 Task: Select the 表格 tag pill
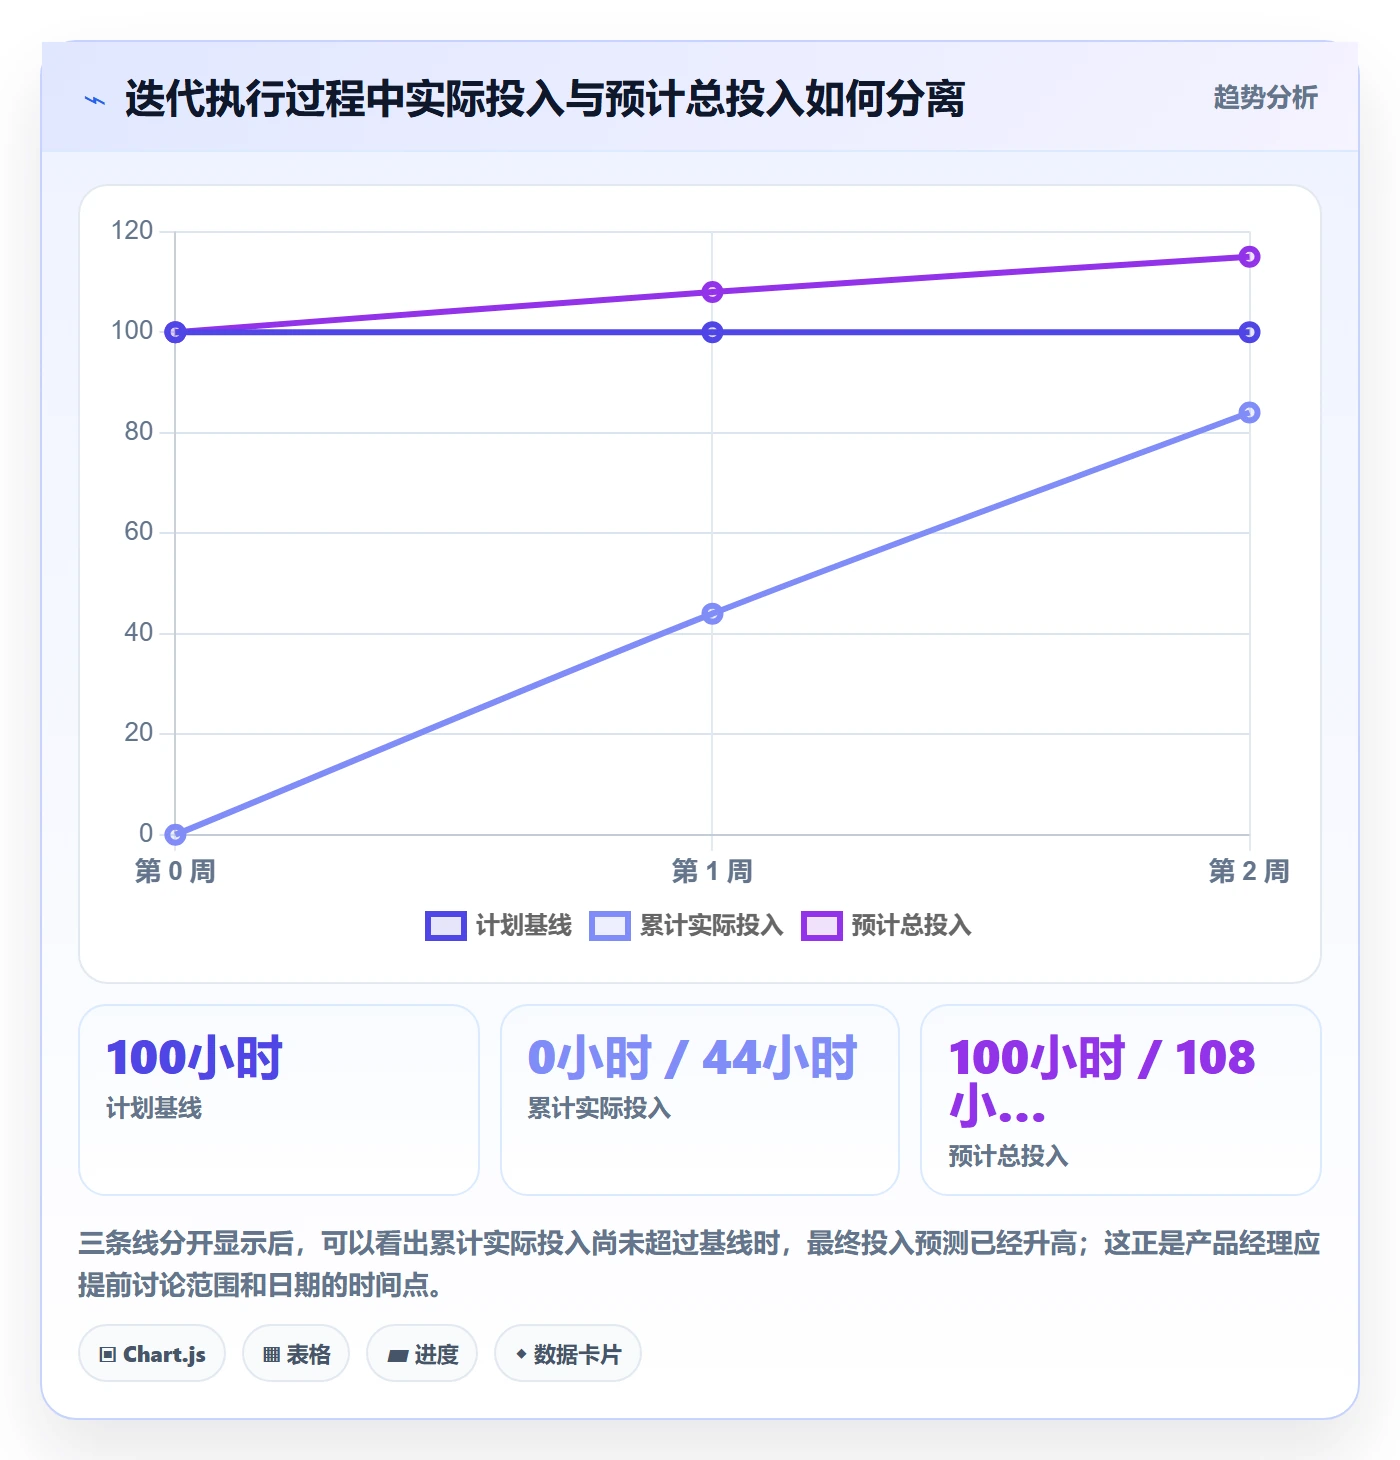[x=296, y=1354]
